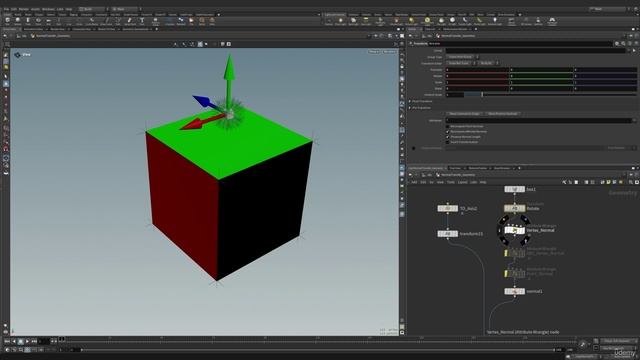
Task: Select the Font shelf tool
Action: coord(142,21)
